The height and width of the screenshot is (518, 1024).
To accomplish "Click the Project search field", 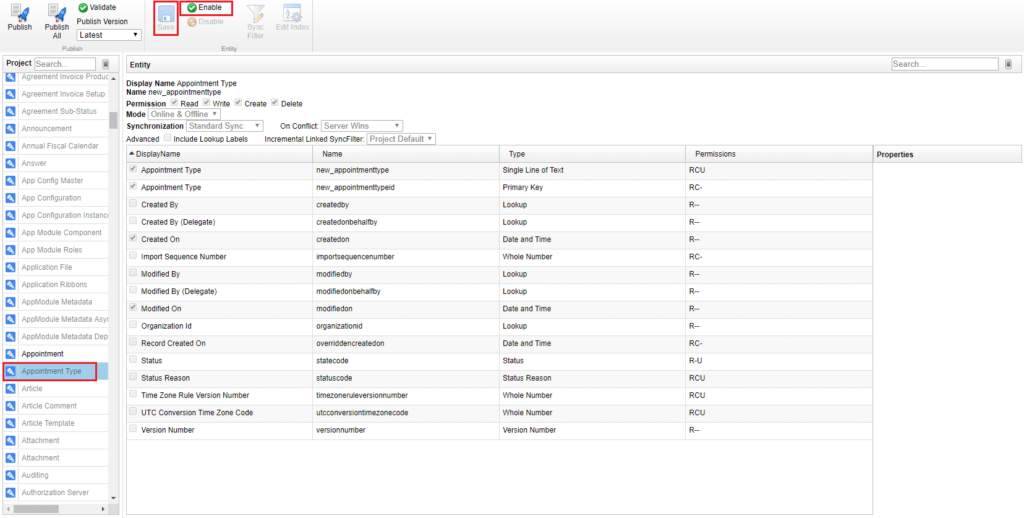I will pyautogui.click(x=65, y=64).
